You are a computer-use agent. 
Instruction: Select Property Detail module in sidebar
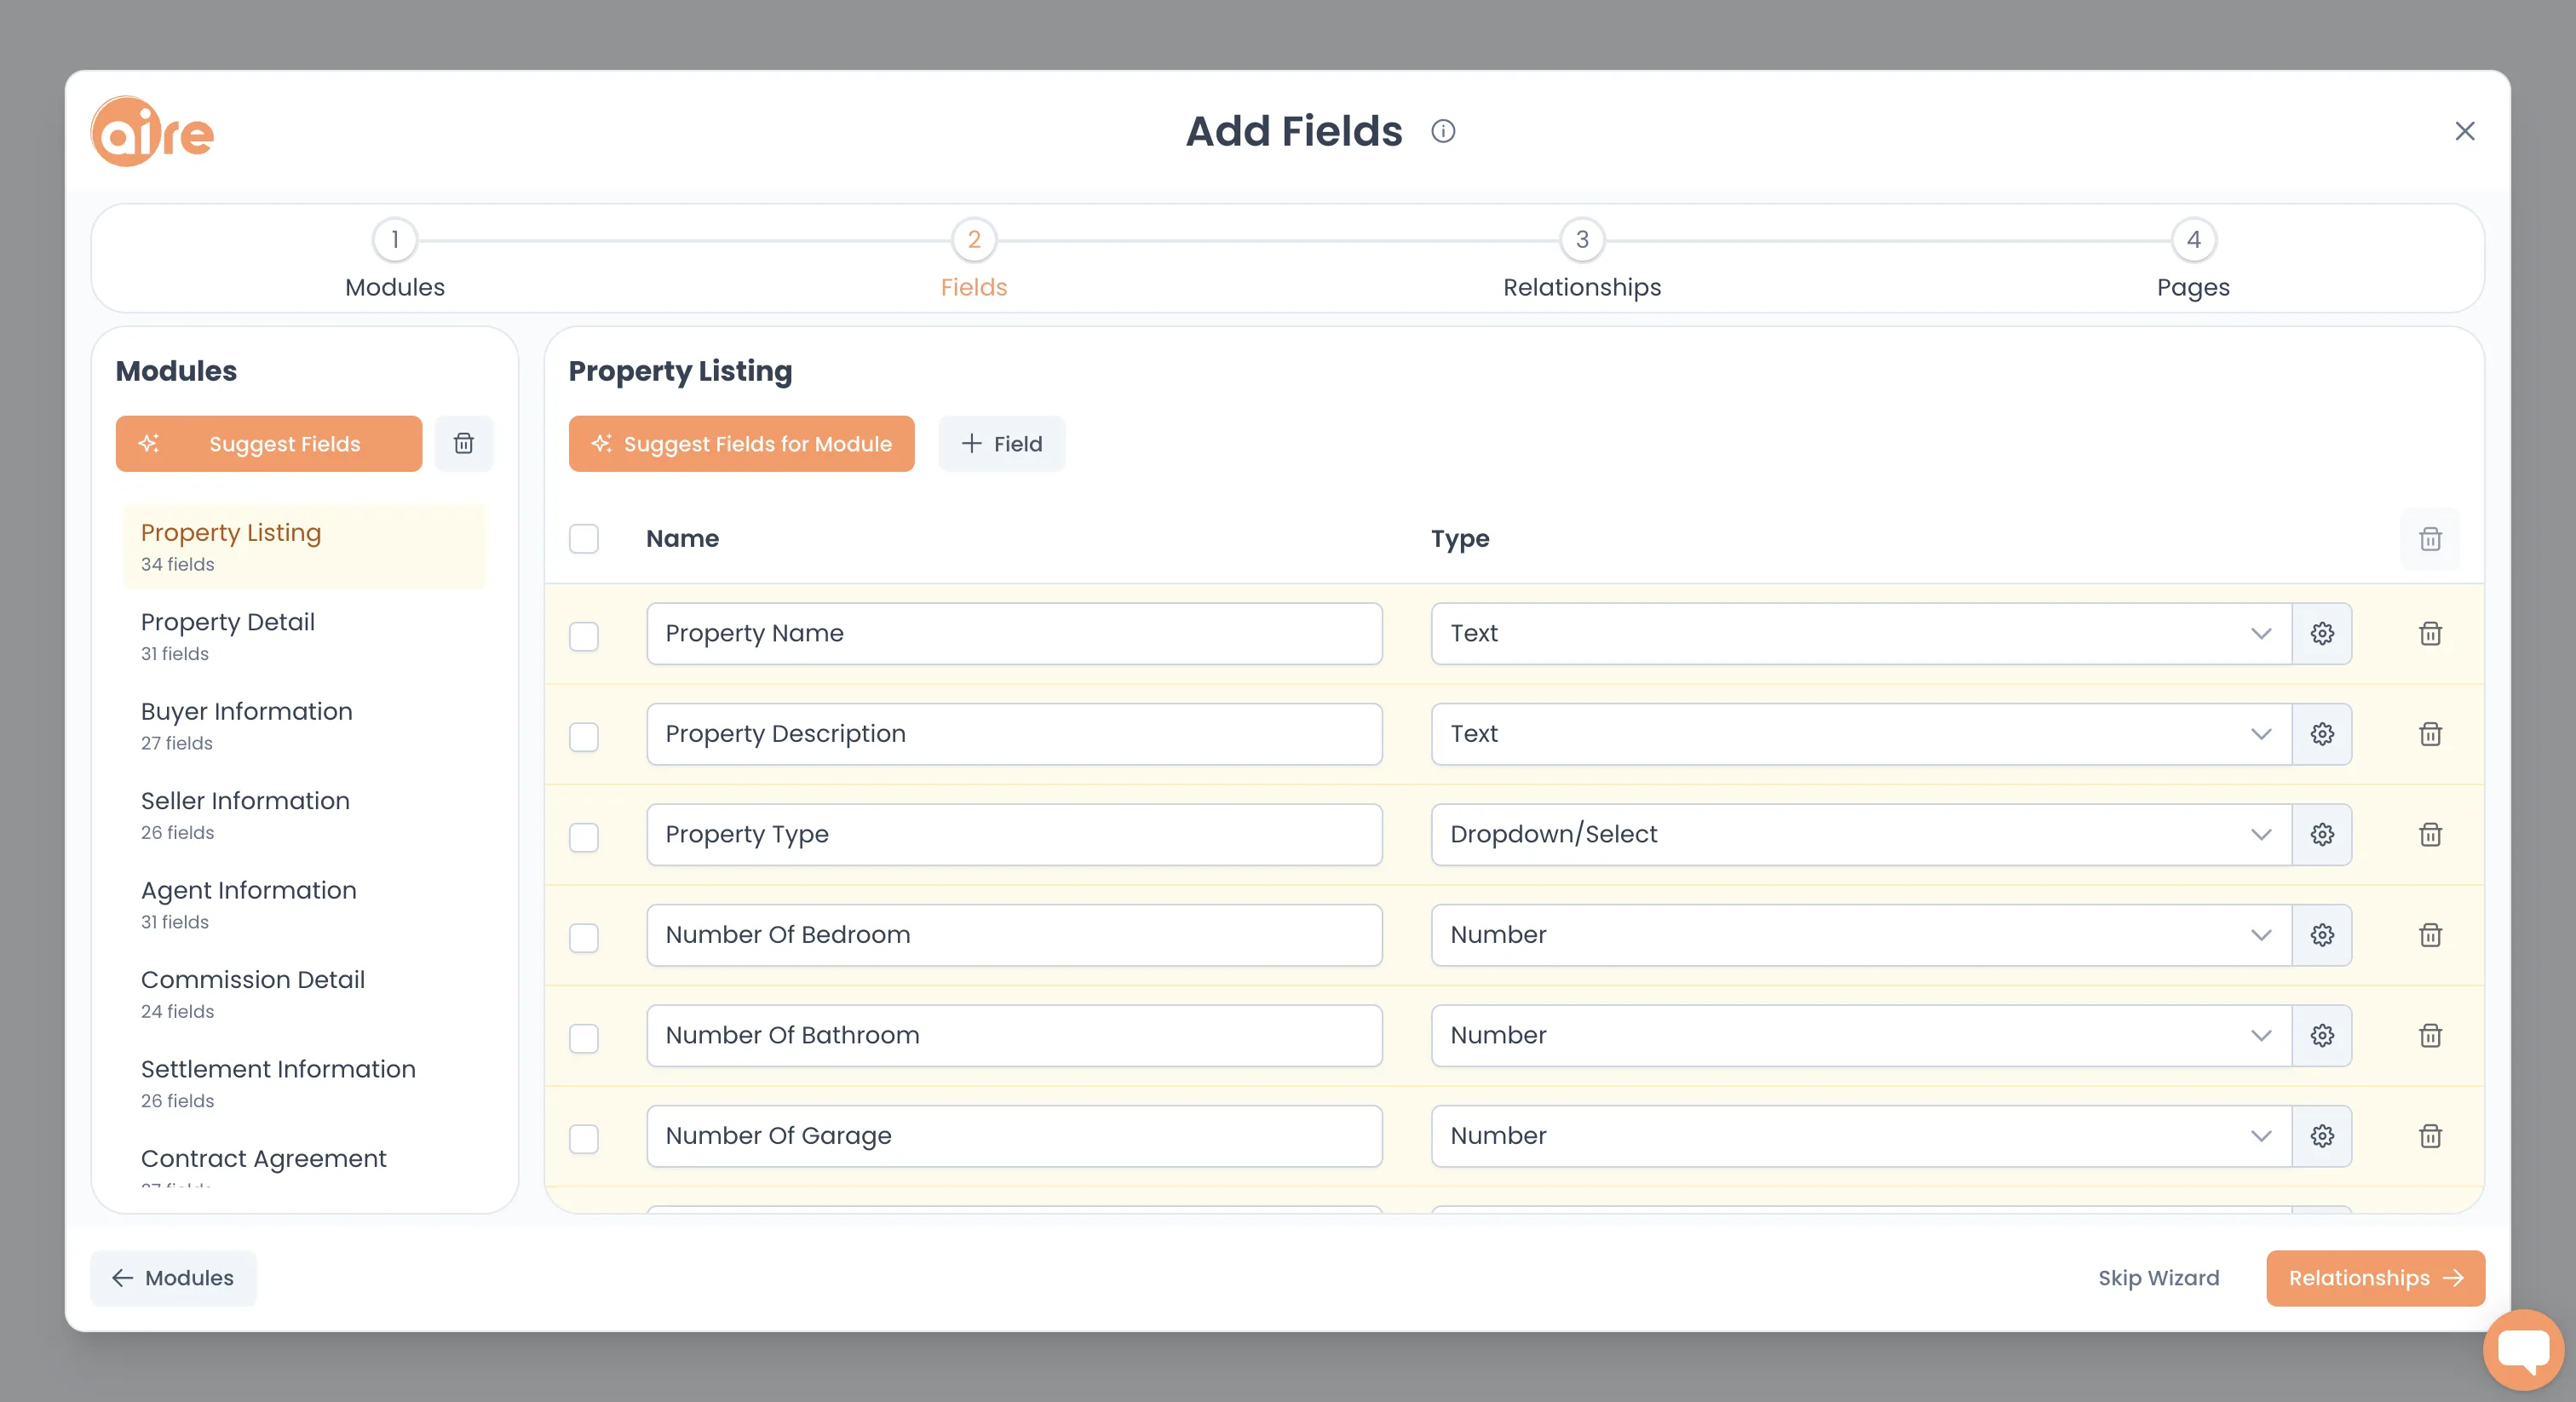304,636
